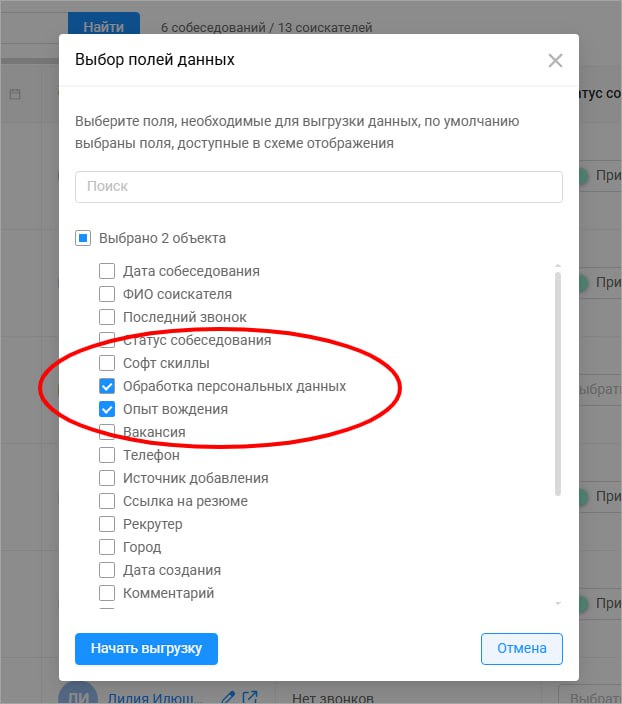This screenshot has width=622, height=704.
Task: Select the 'Вакансия' field checkbox
Action: pos(107,432)
